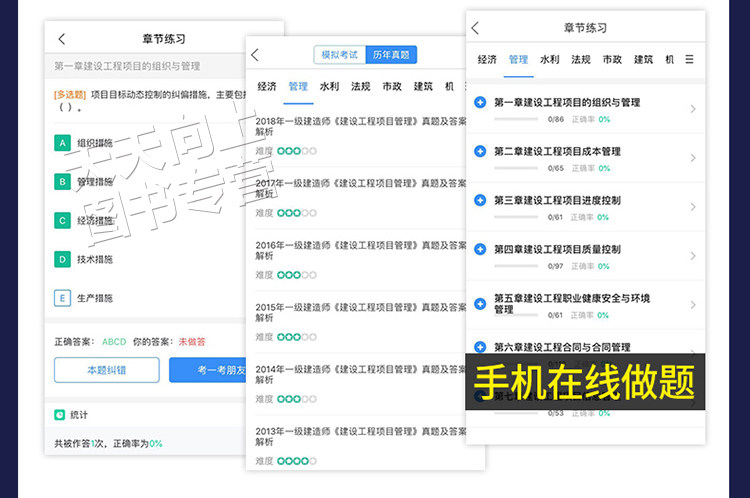Open 第五章 chapter via its right chevron
This screenshot has width=750, height=498.
tap(693, 305)
